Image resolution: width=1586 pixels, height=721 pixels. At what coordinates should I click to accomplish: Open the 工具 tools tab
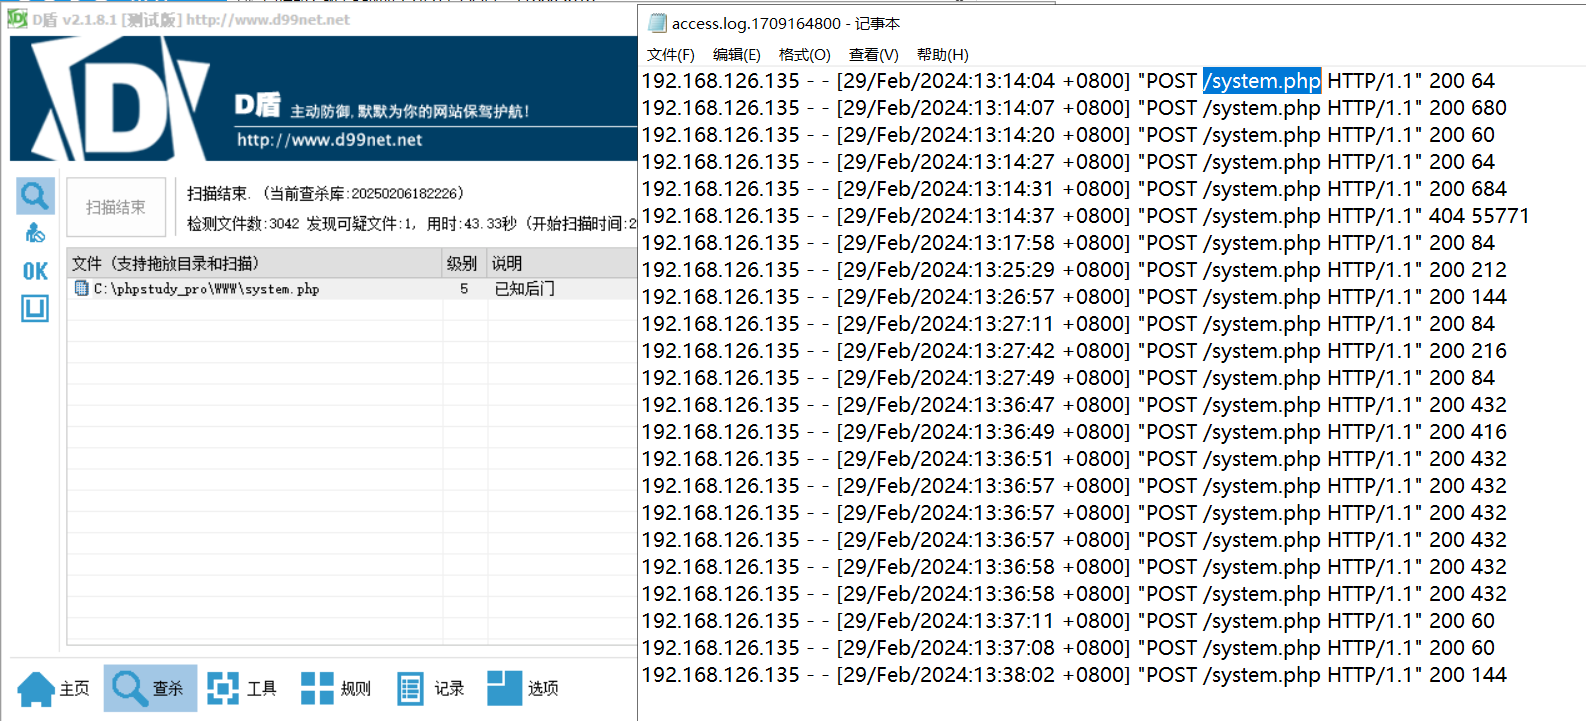pos(242,688)
